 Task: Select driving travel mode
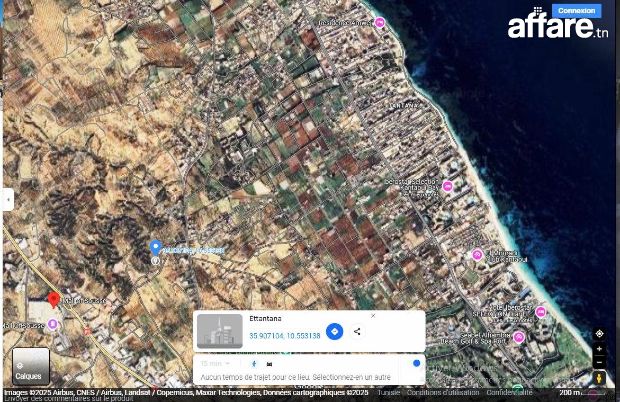pyautogui.click(x=270, y=364)
